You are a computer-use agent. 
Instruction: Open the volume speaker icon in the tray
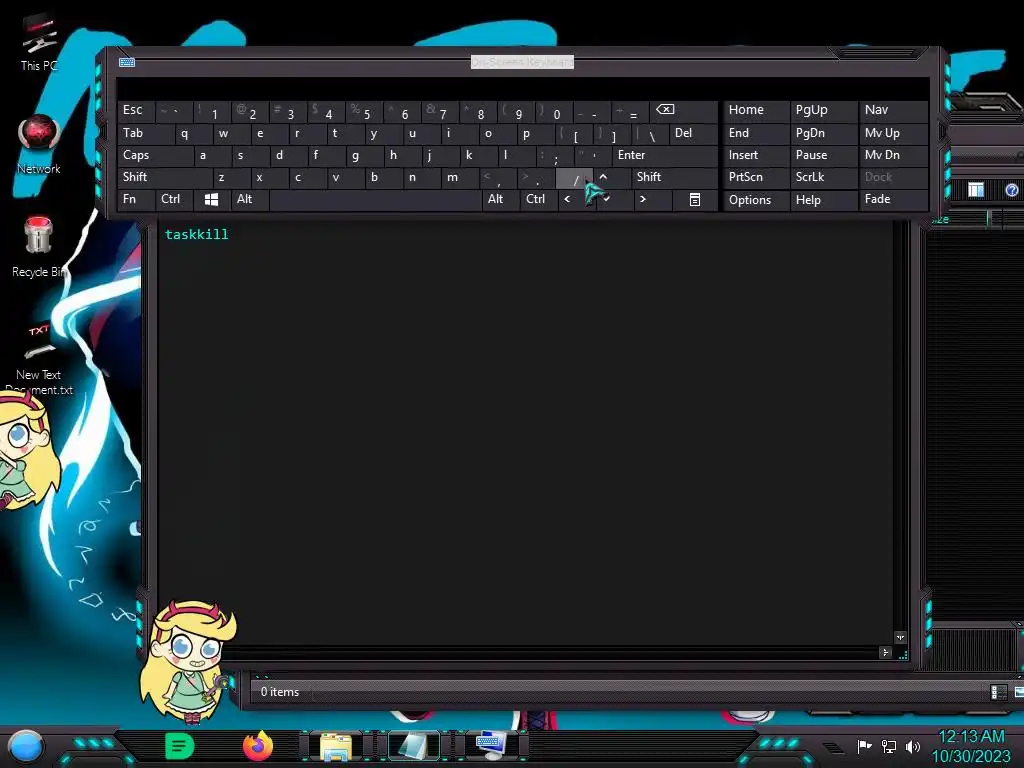coord(913,746)
